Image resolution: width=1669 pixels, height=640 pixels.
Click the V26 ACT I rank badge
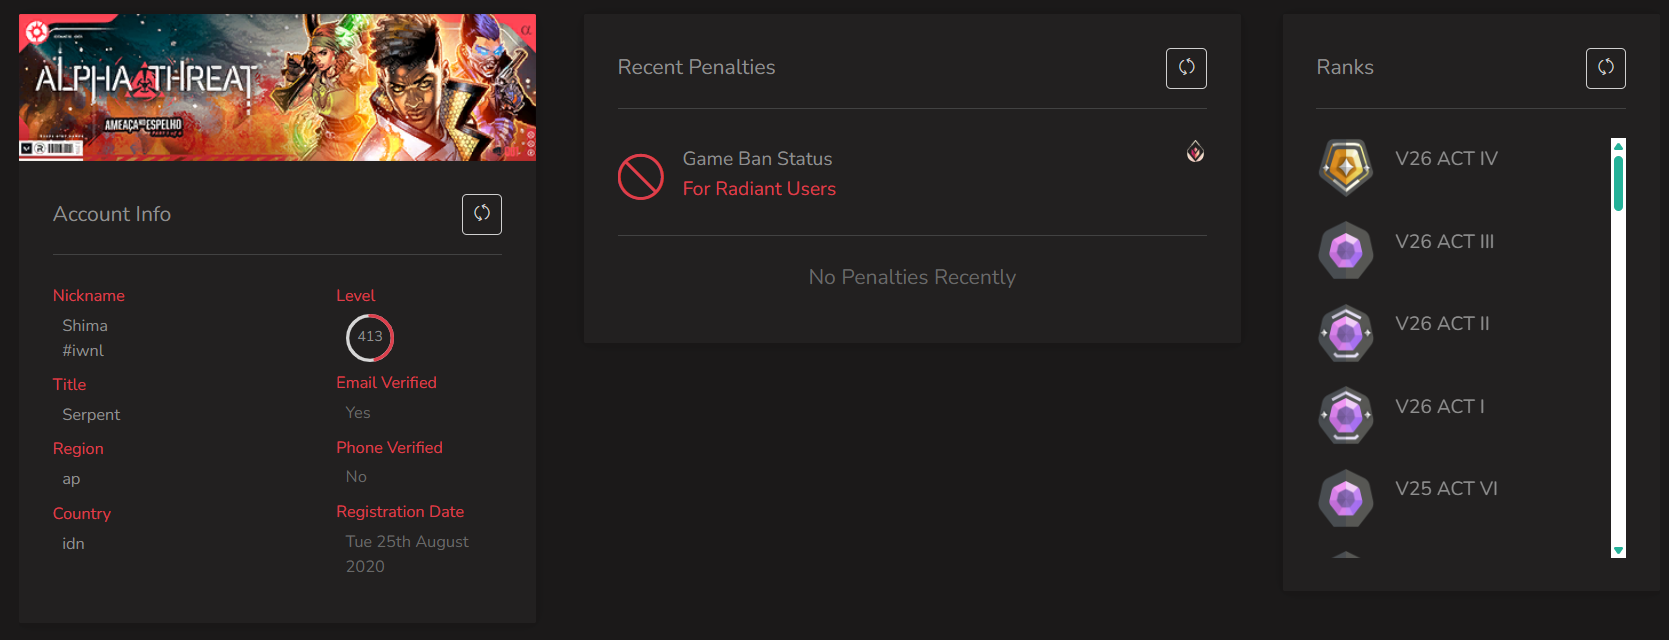click(1346, 415)
